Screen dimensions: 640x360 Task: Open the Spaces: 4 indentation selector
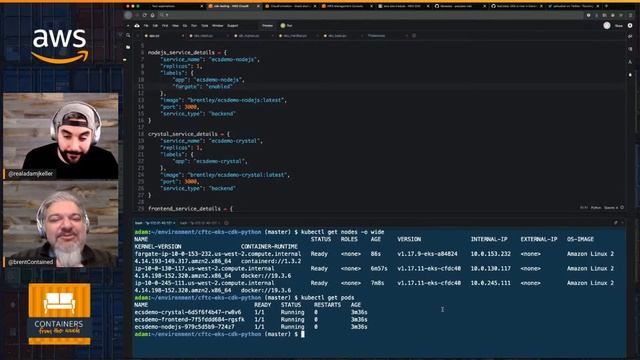point(611,207)
